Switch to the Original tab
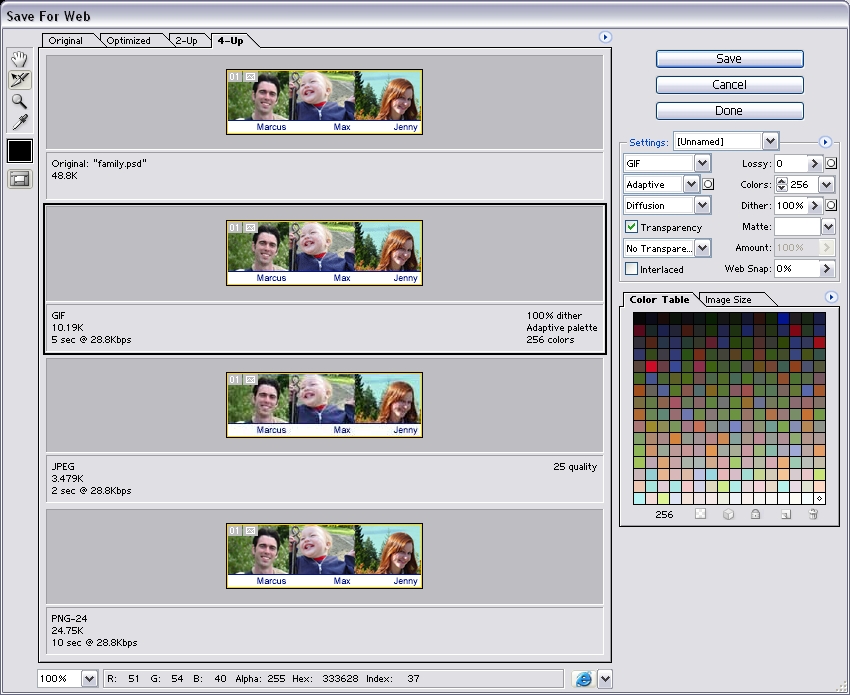Image resolution: width=850 pixels, height=695 pixels. coord(66,41)
